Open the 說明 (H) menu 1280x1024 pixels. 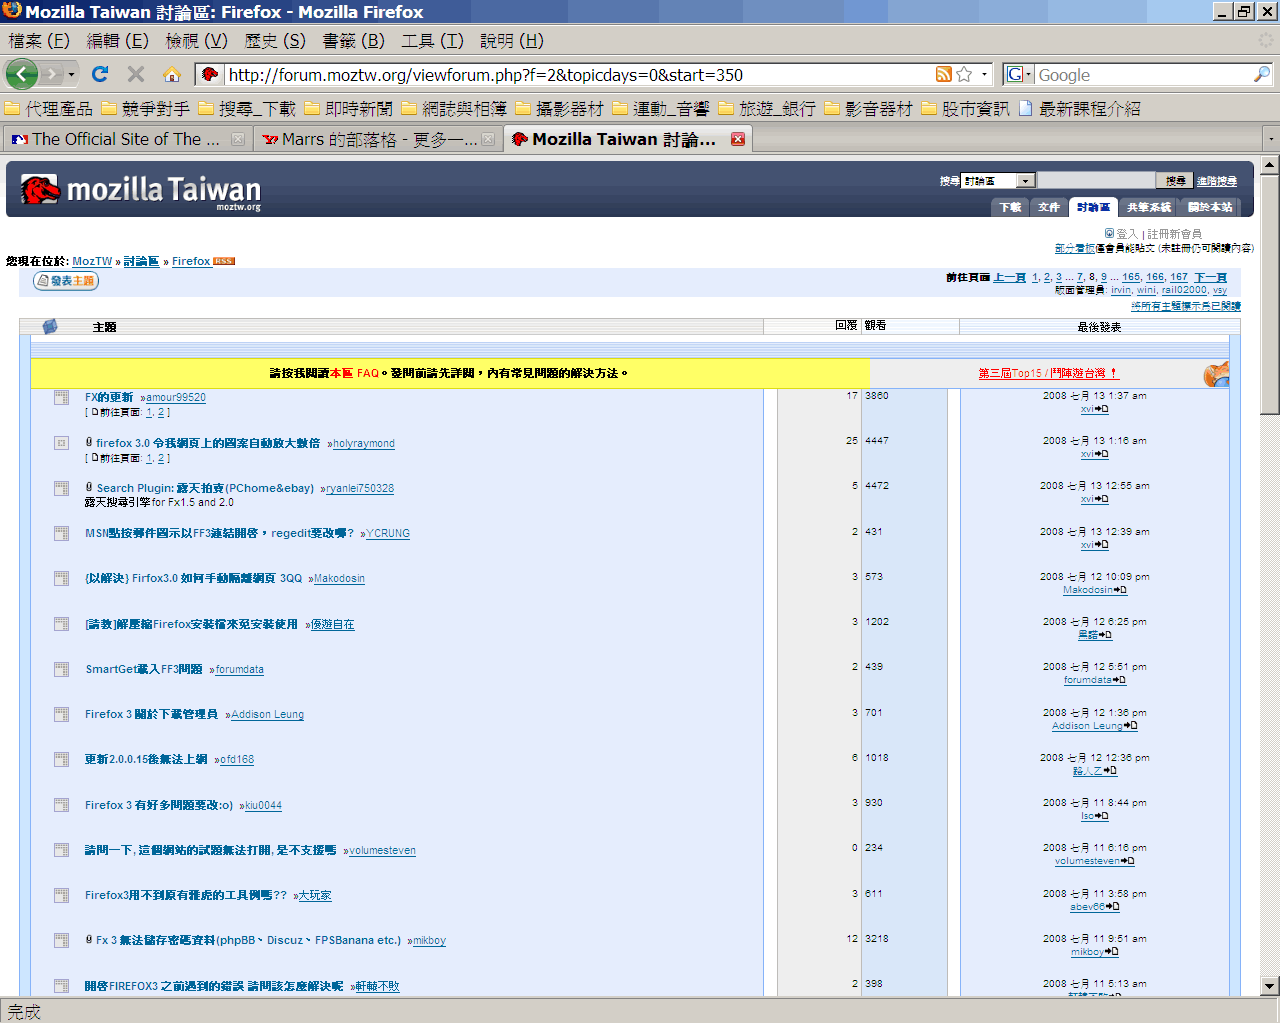[x=511, y=41]
